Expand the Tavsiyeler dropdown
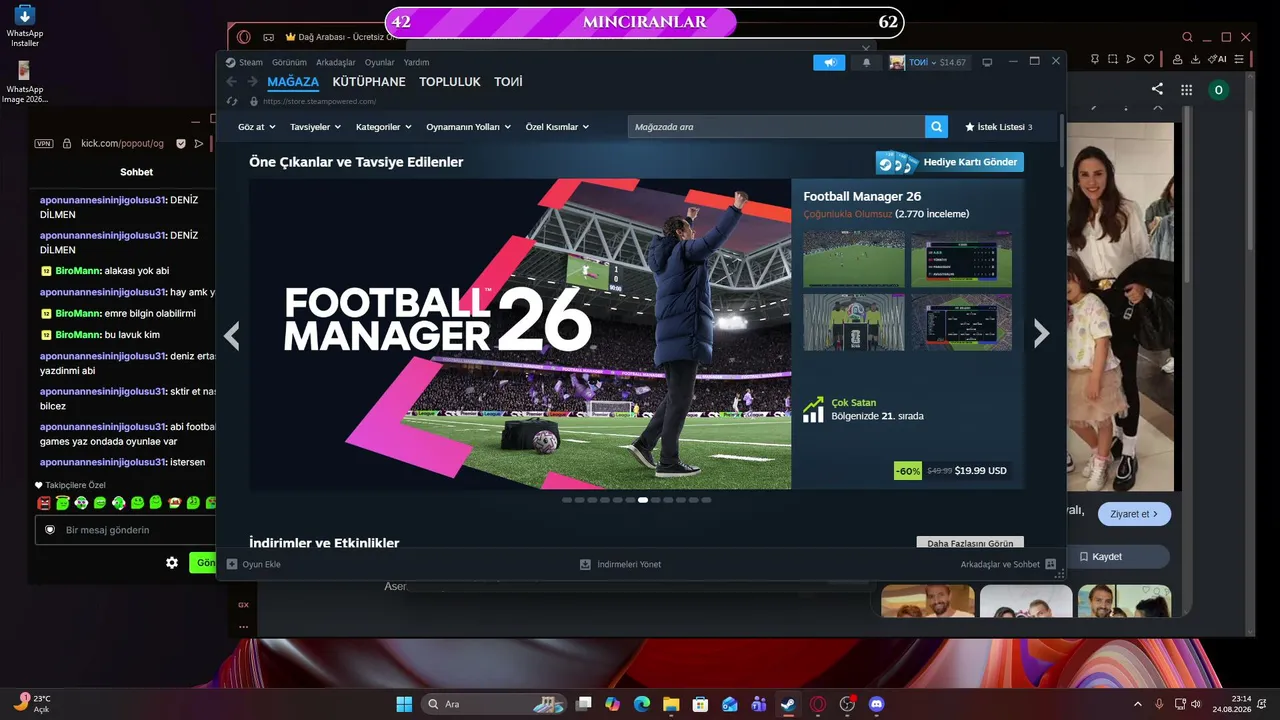Image resolution: width=1280 pixels, height=720 pixels. tap(316, 127)
